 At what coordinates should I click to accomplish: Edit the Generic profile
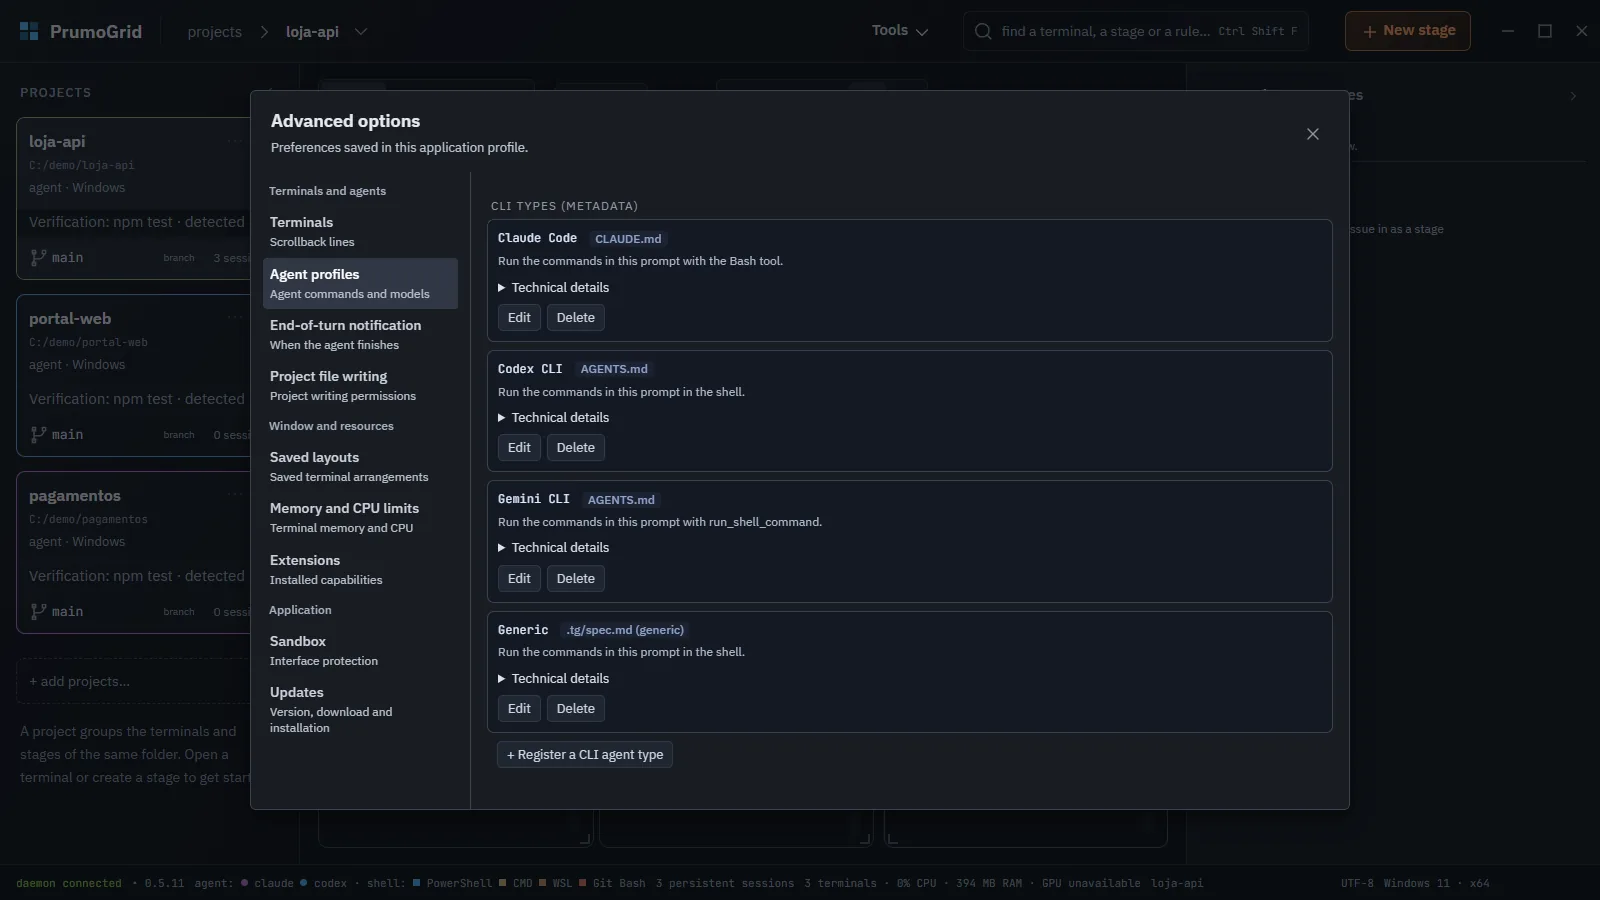coord(519,708)
